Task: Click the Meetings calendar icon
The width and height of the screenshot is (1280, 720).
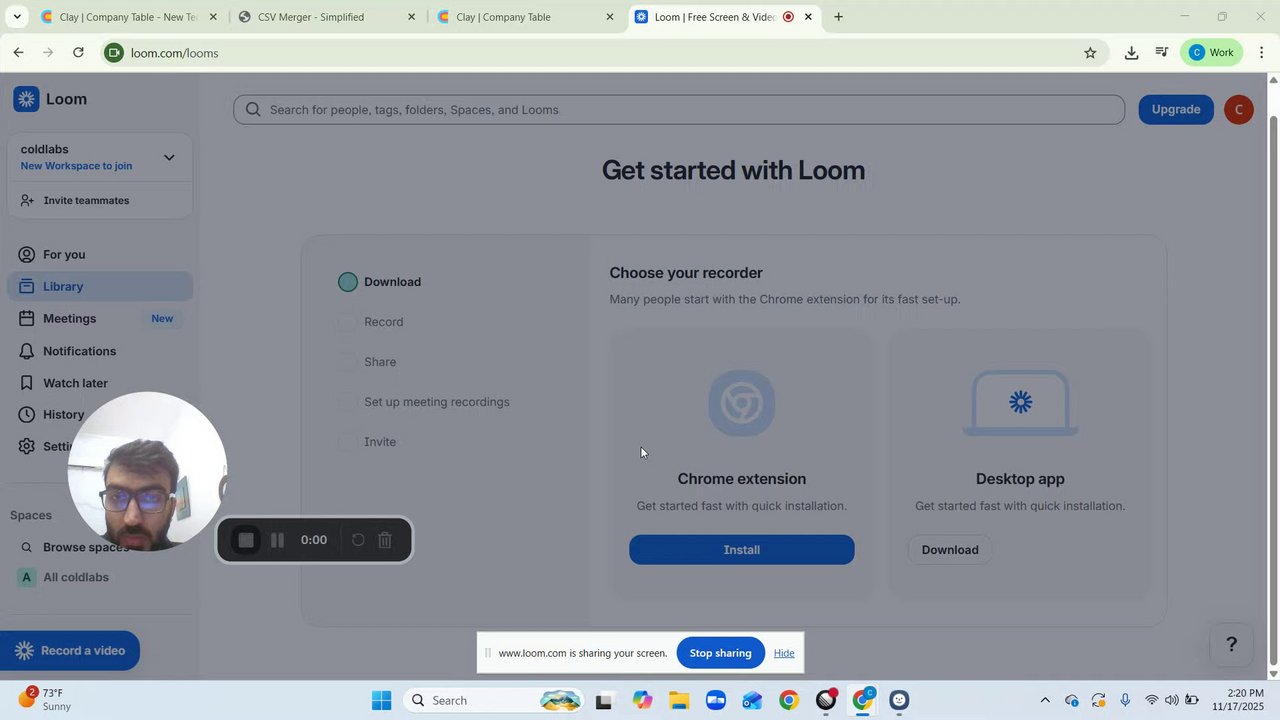Action: coord(27,318)
